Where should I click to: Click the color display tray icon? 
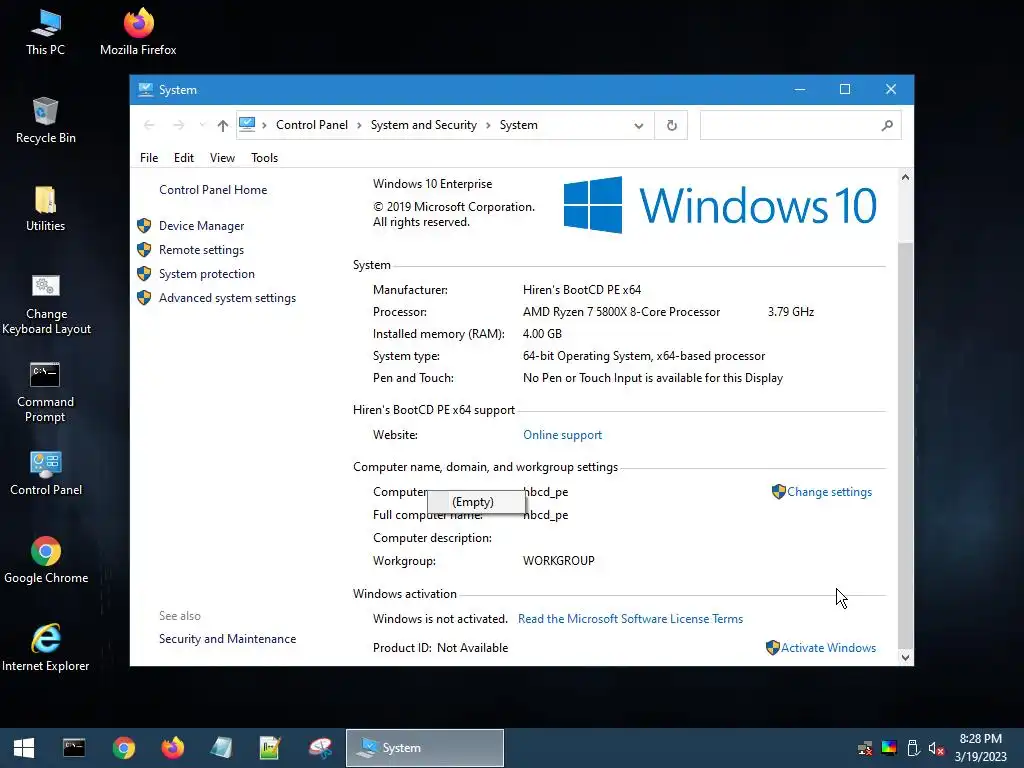click(889, 748)
